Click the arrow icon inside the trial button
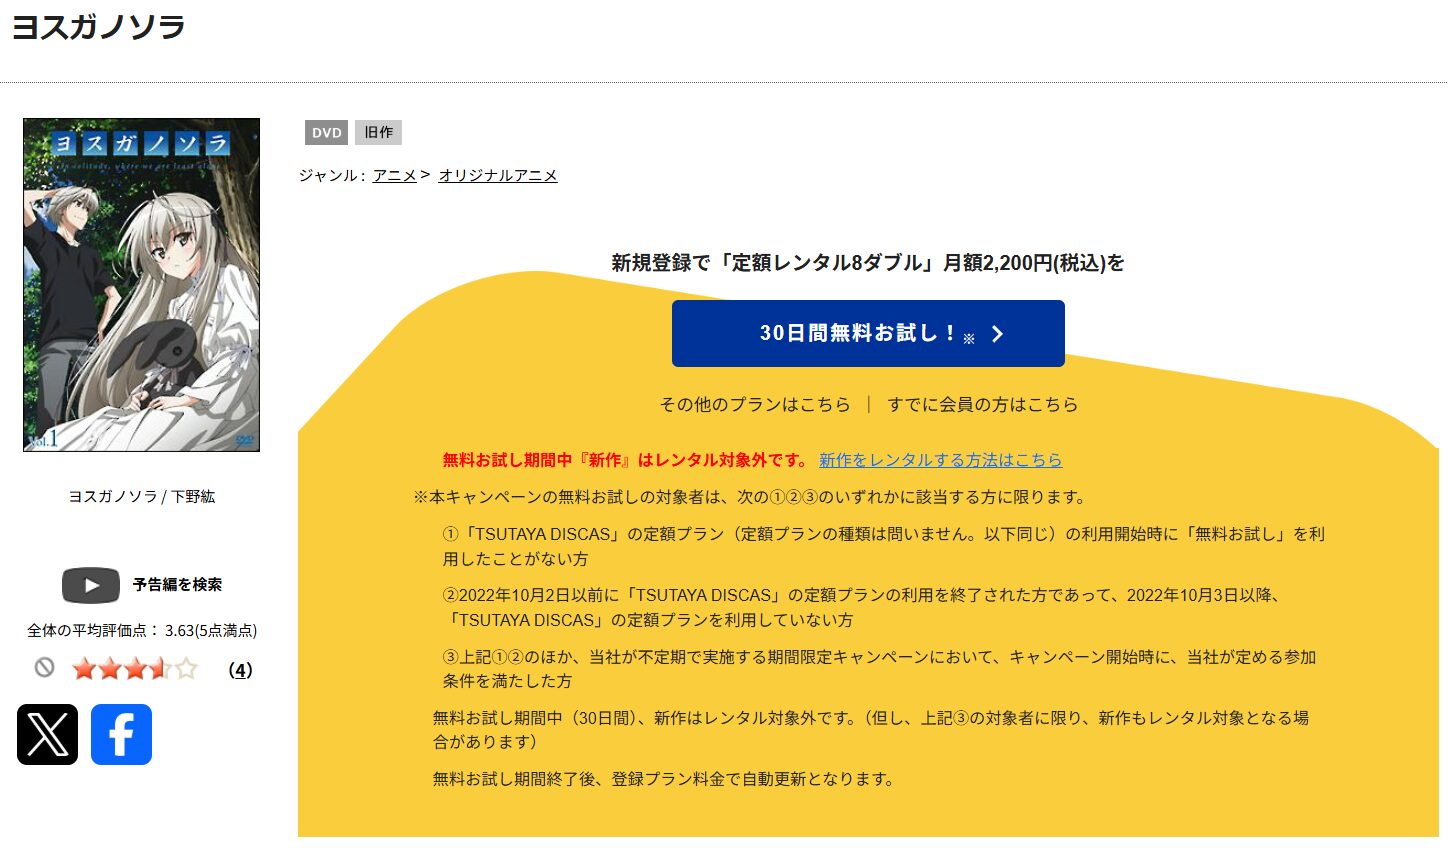 (x=996, y=333)
